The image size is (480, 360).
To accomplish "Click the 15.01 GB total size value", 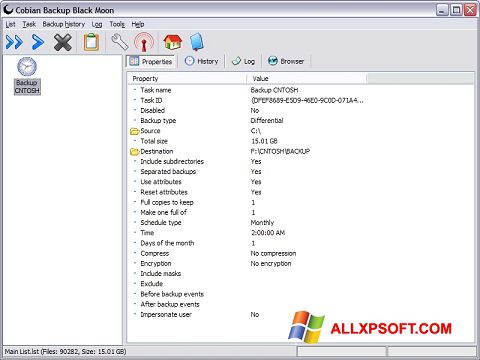I will (x=264, y=141).
